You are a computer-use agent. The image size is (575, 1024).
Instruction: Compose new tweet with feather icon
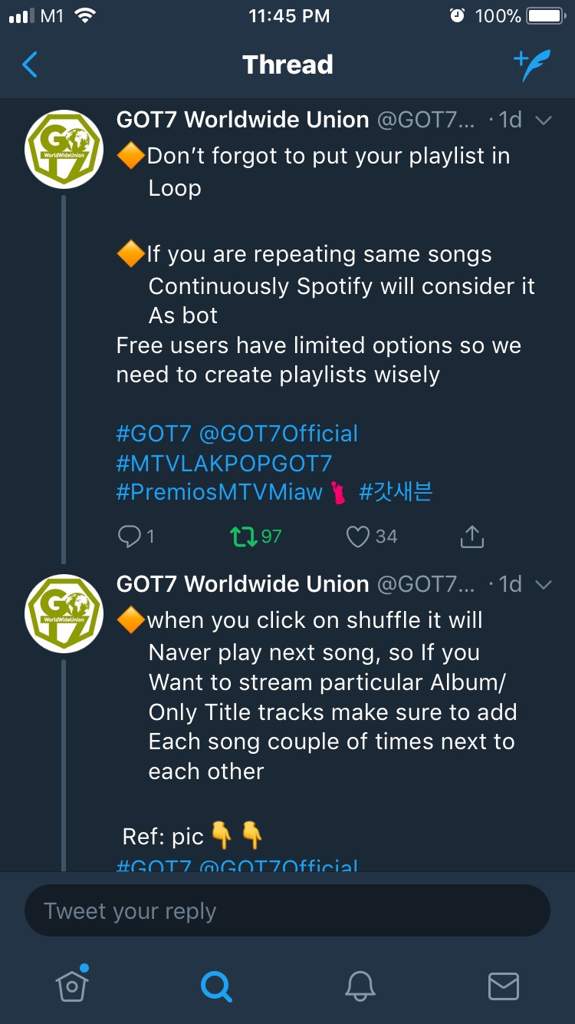tap(532, 65)
